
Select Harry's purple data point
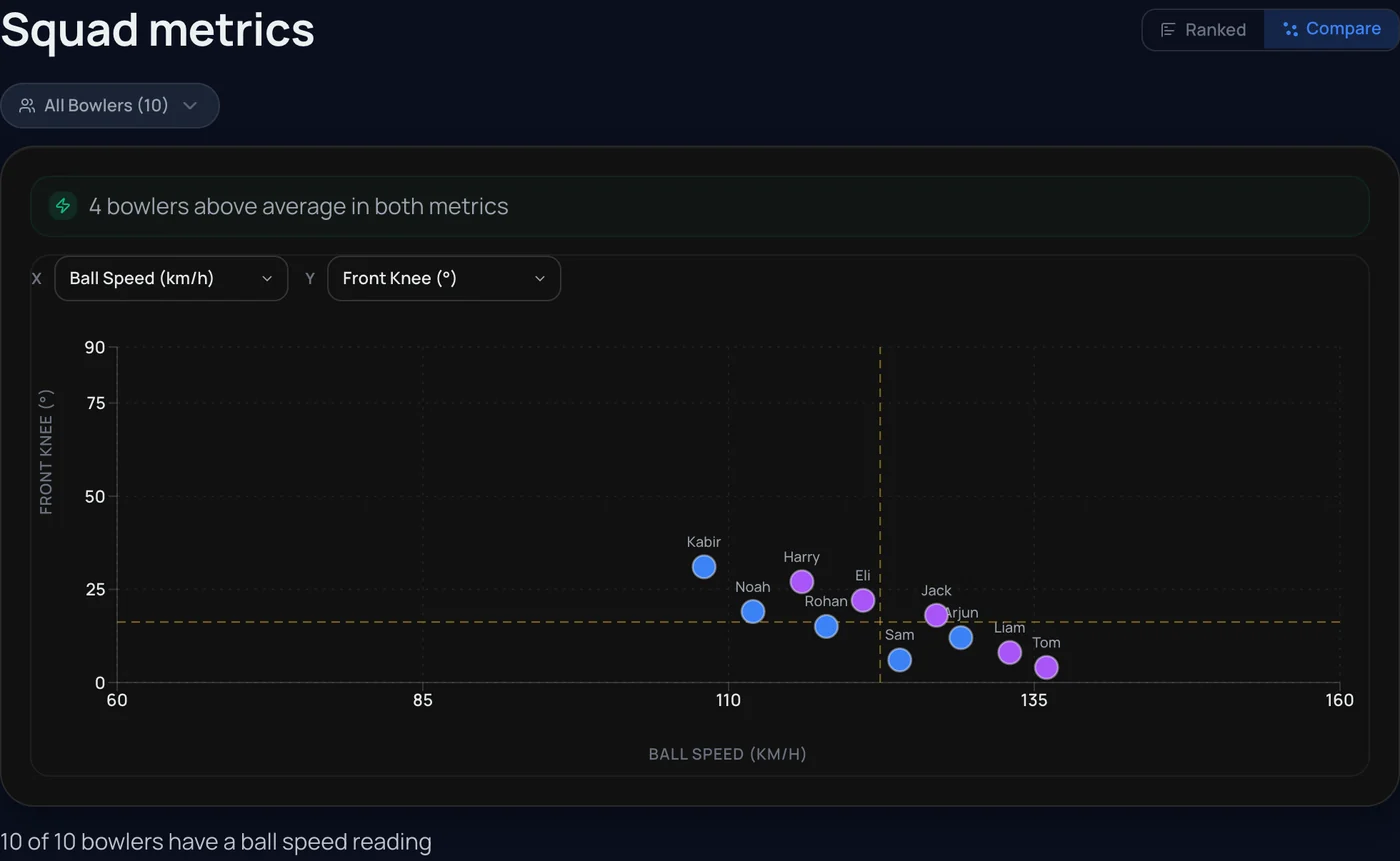pyautogui.click(x=802, y=581)
